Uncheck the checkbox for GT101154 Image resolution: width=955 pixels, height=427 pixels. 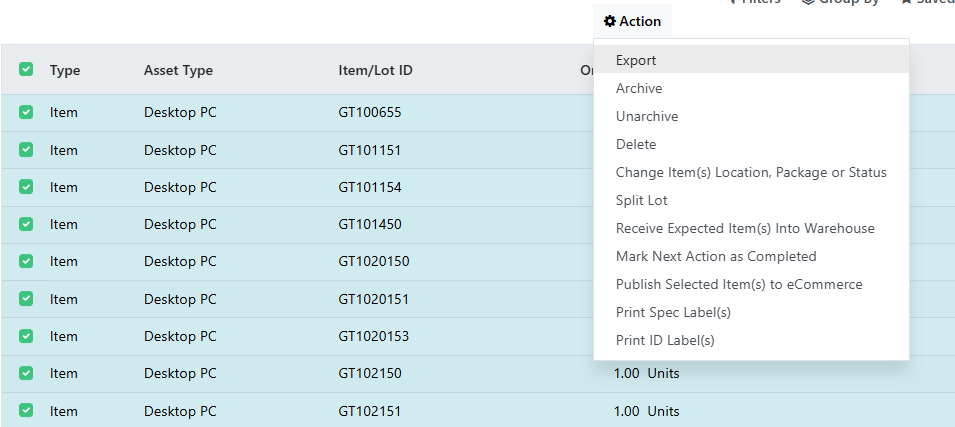tap(26, 187)
